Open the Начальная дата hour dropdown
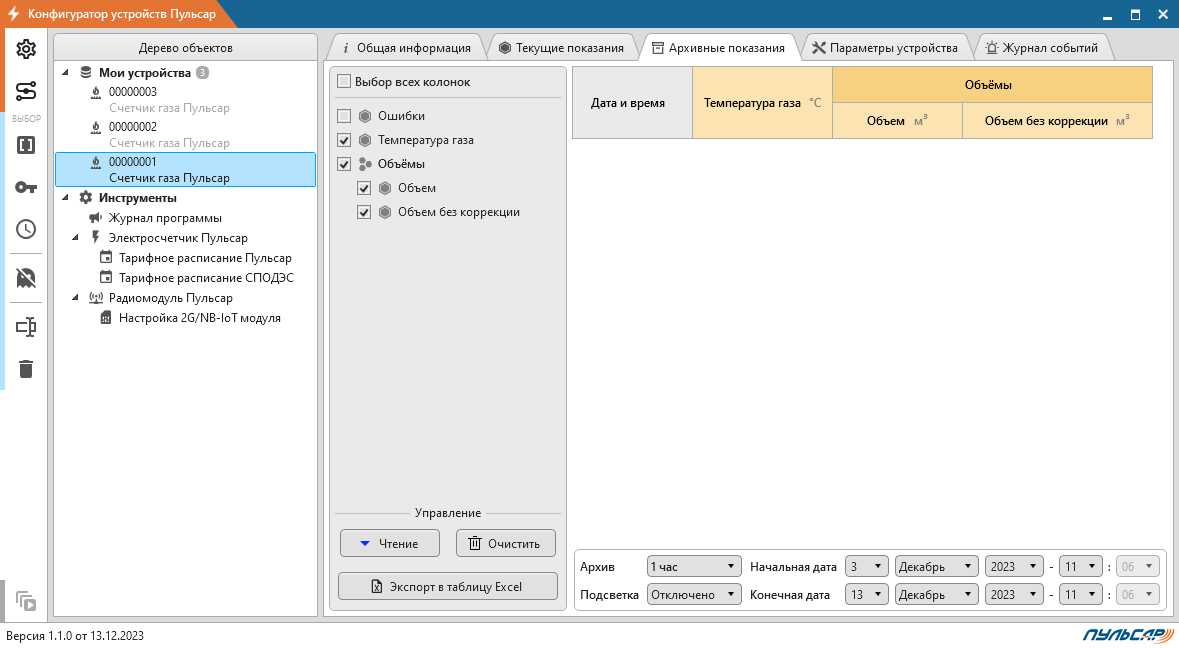1179x648 pixels. pyautogui.click(x=1081, y=567)
